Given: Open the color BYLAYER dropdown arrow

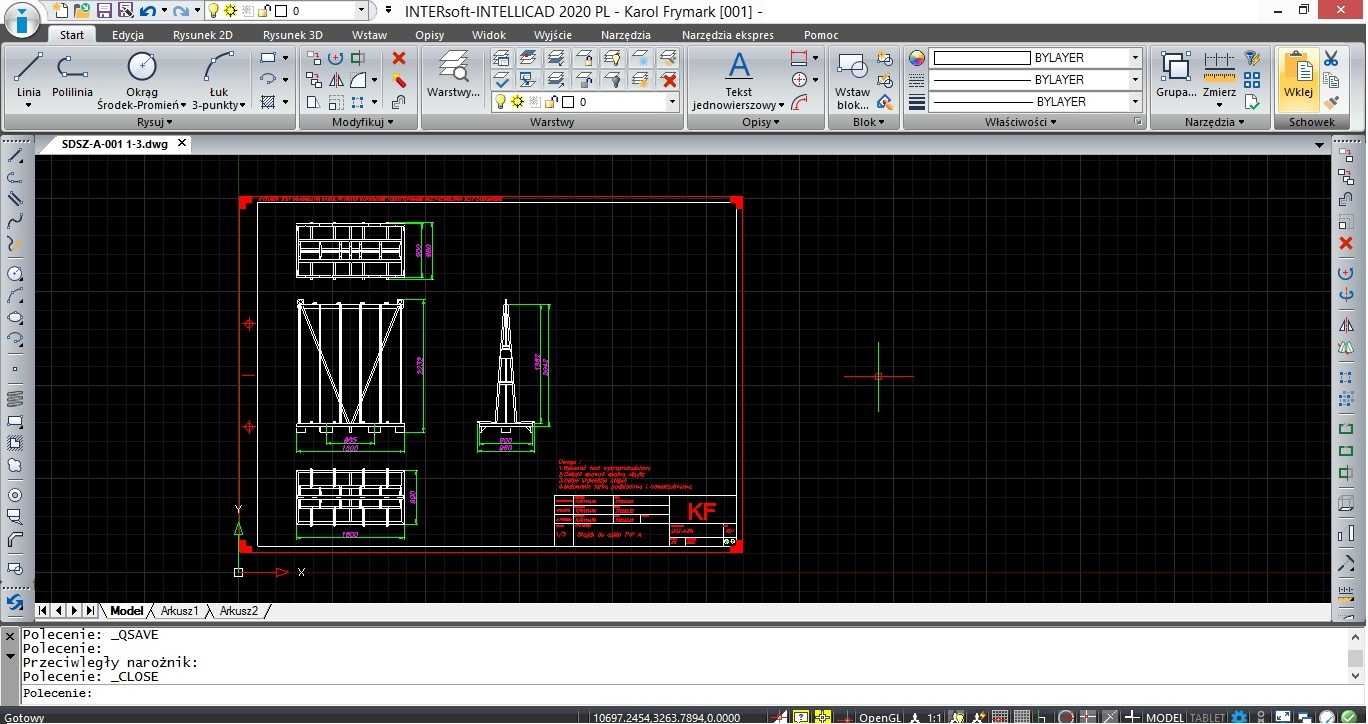Looking at the screenshot, I should pos(1135,58).
